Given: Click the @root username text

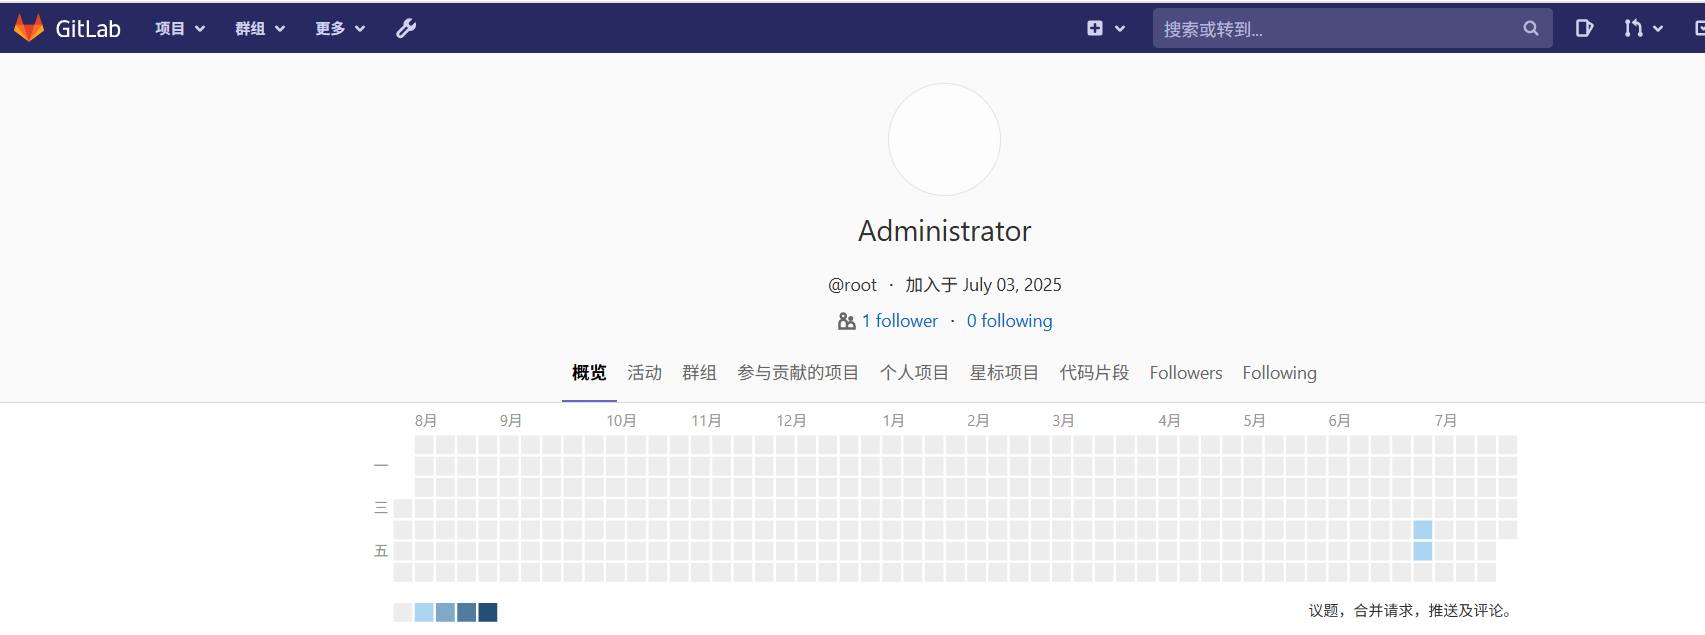Looking at the screenshot, I should pos(852,285).
